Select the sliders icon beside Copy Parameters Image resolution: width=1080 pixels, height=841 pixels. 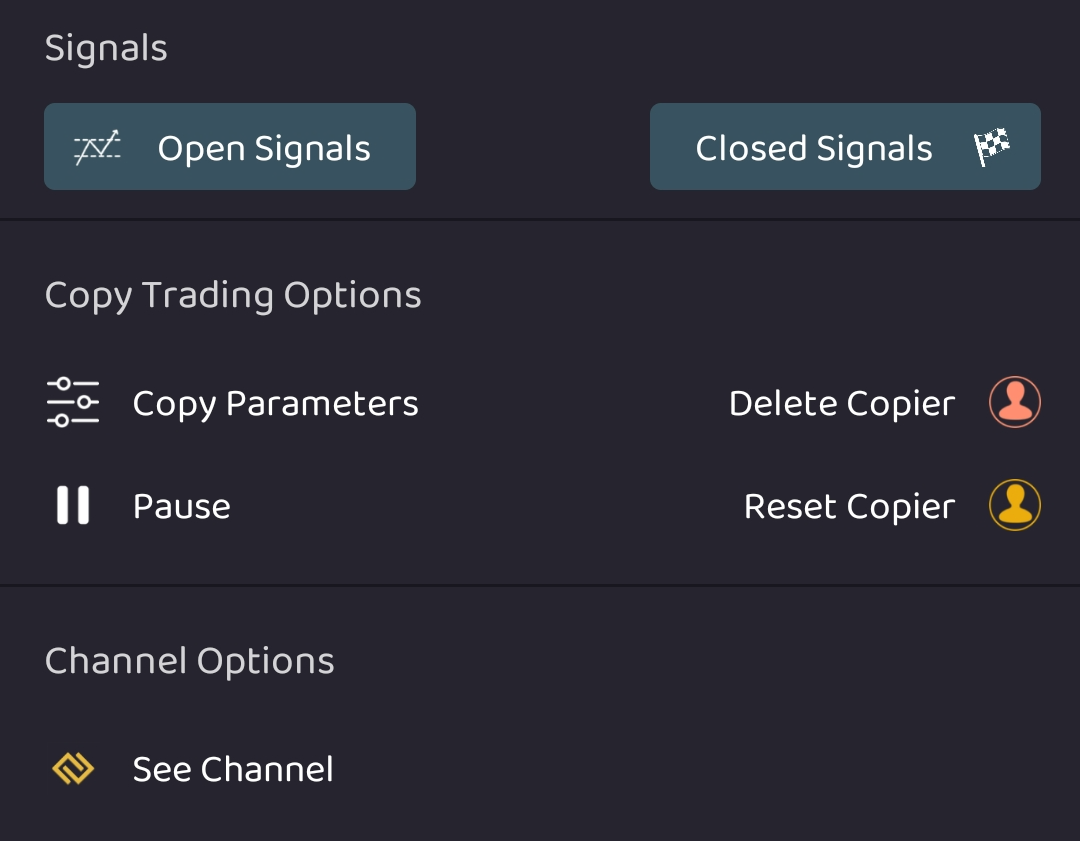click(x=72, y=402)
